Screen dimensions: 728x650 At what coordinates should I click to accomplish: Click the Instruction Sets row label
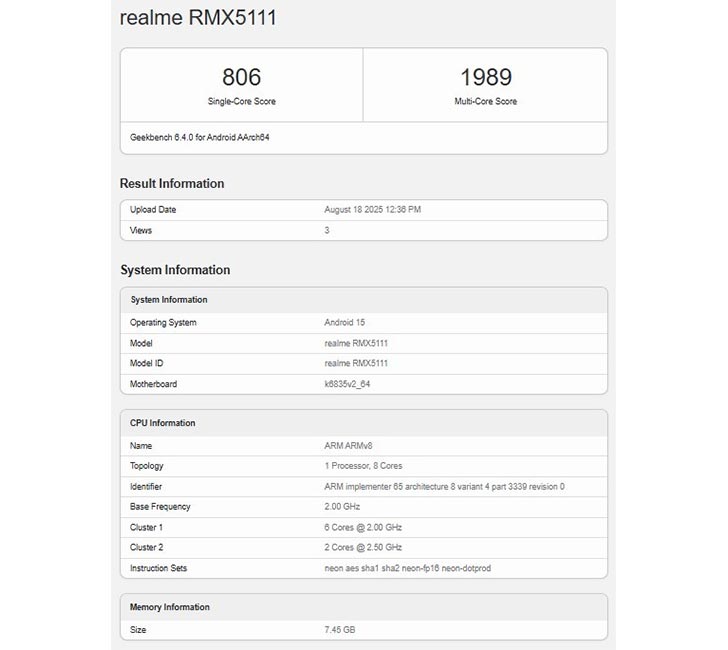[158, 568]
